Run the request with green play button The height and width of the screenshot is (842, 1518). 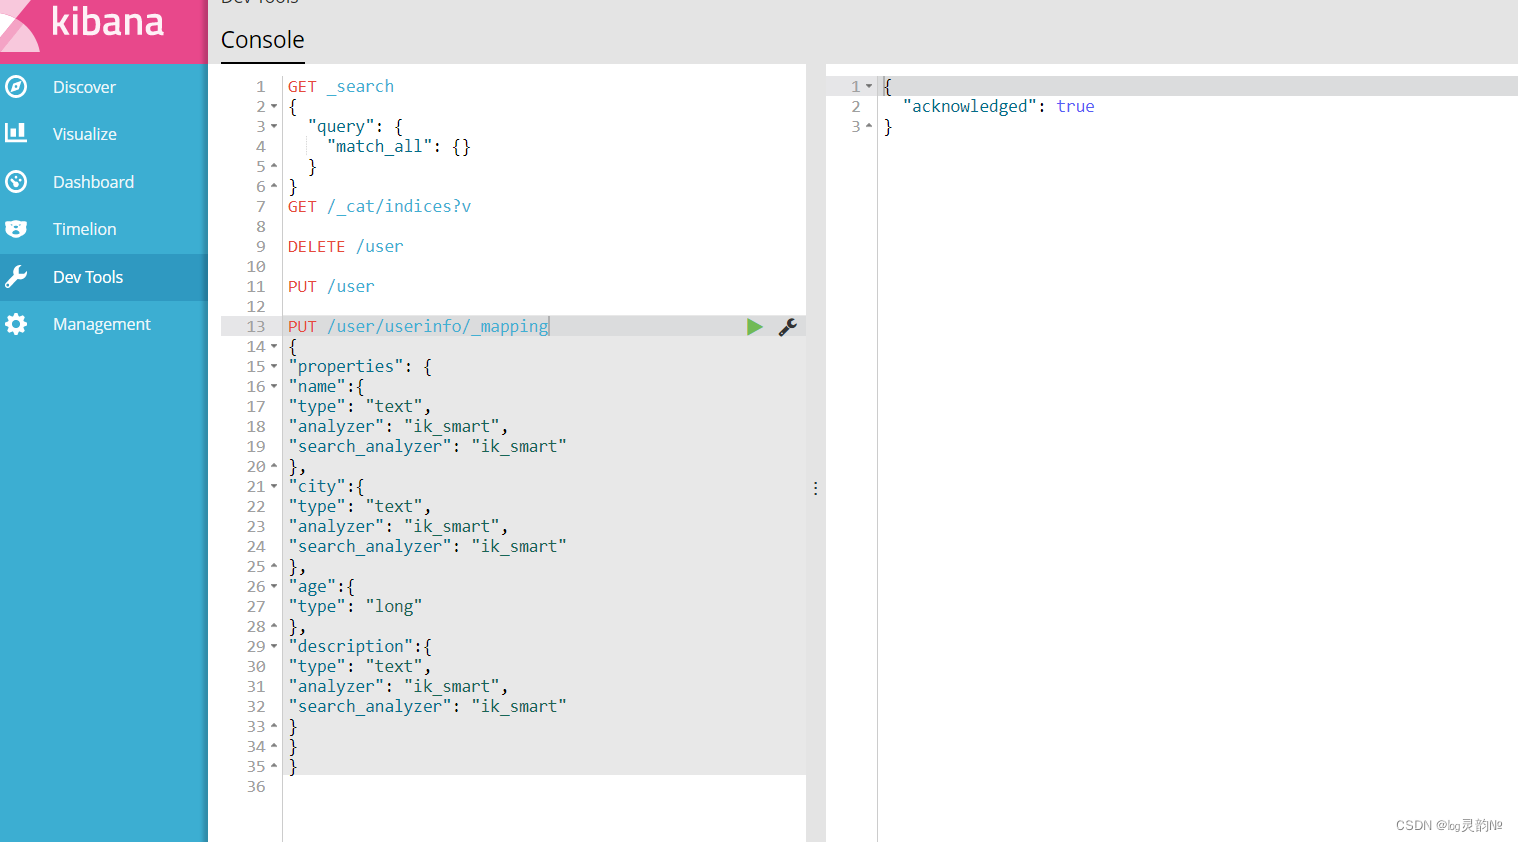click(755, 327)
